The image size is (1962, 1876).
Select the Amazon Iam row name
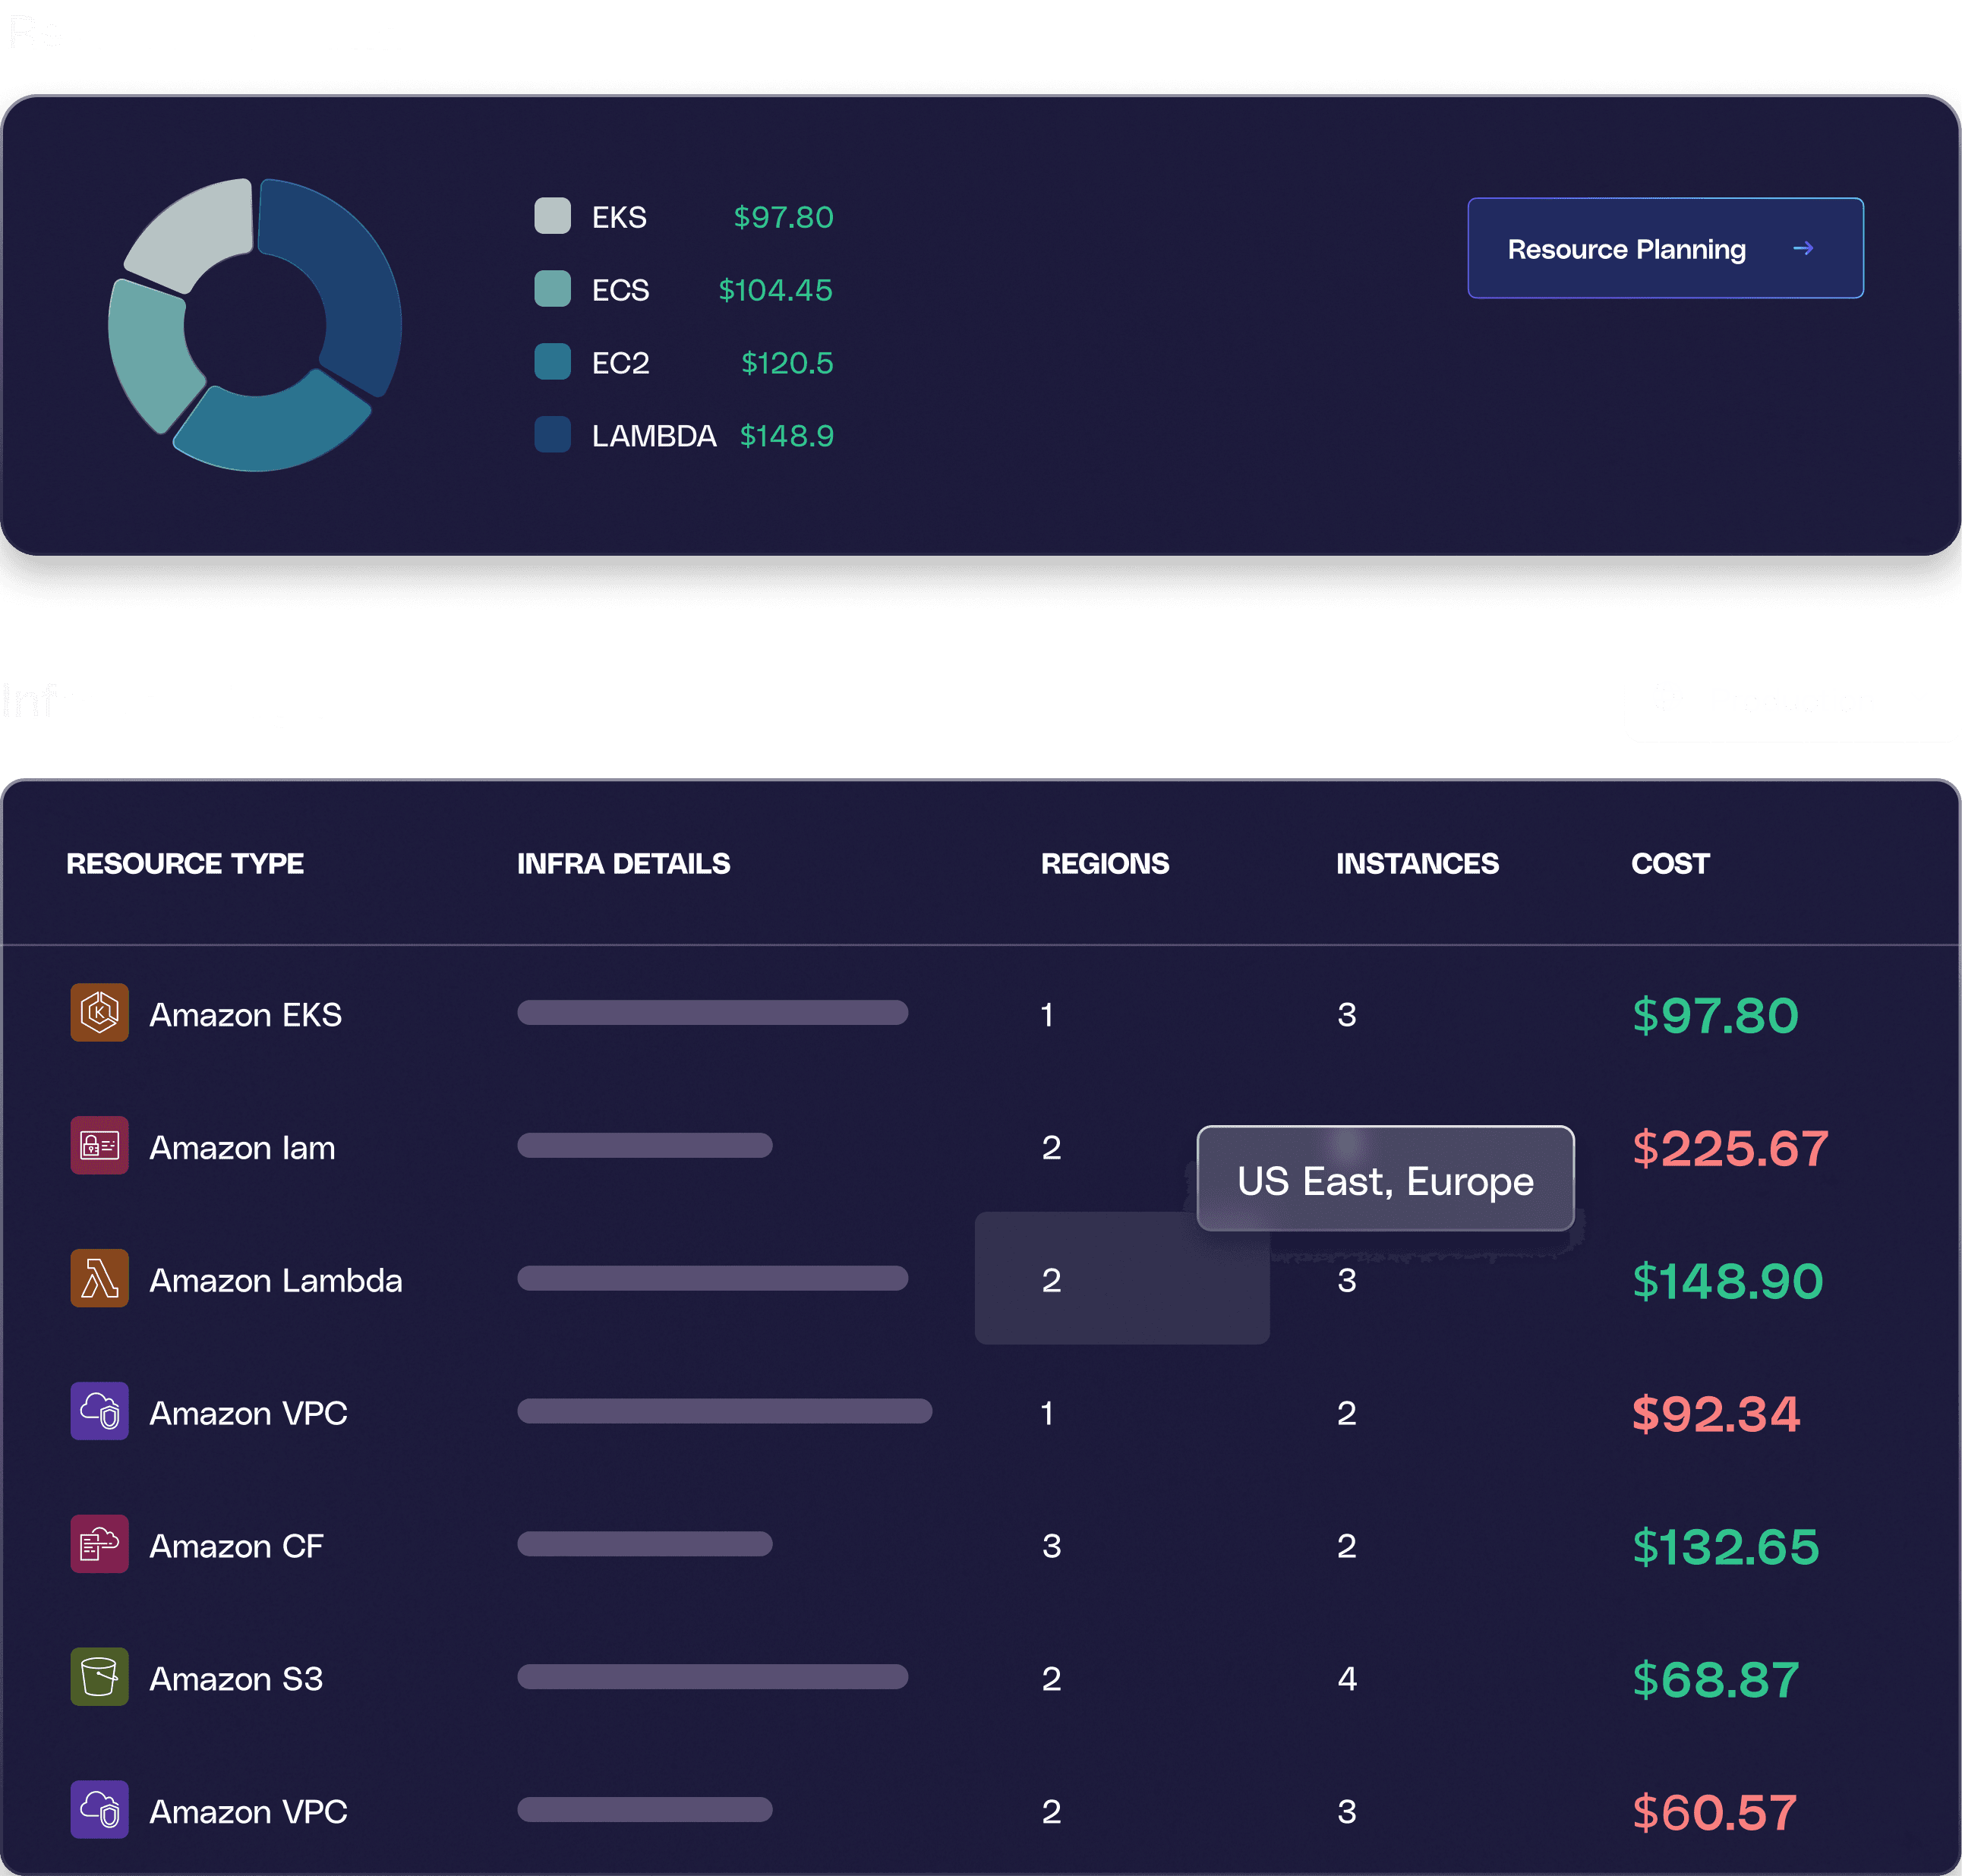point(242,1148)
